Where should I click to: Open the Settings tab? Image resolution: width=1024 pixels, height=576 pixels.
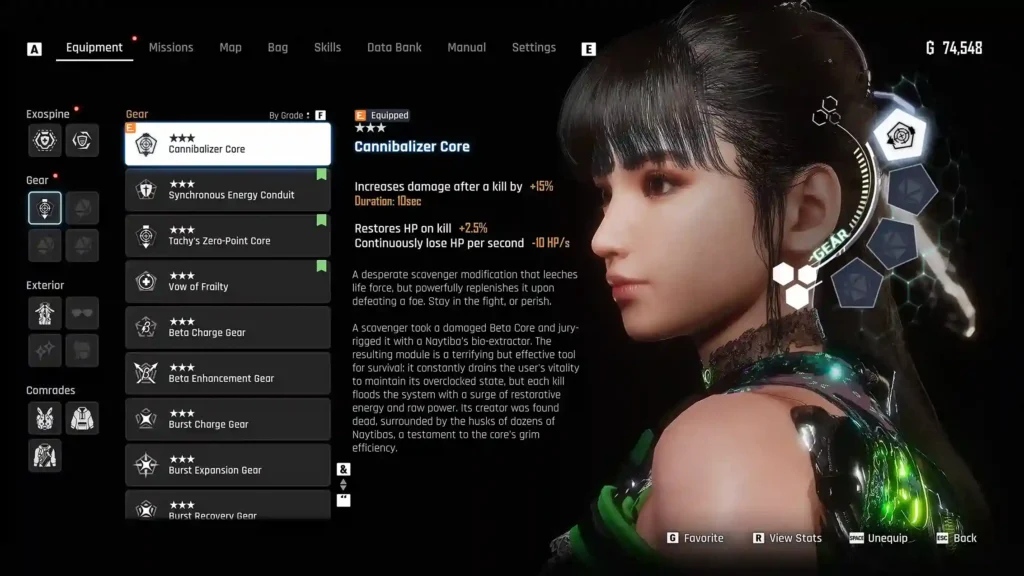[534, 48]
